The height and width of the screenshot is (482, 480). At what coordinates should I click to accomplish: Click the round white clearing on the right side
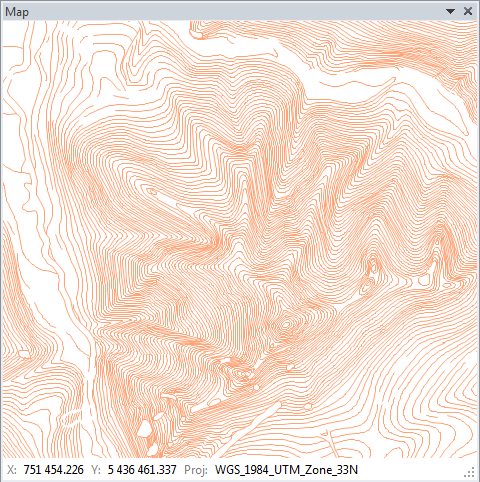coord(424,280)
